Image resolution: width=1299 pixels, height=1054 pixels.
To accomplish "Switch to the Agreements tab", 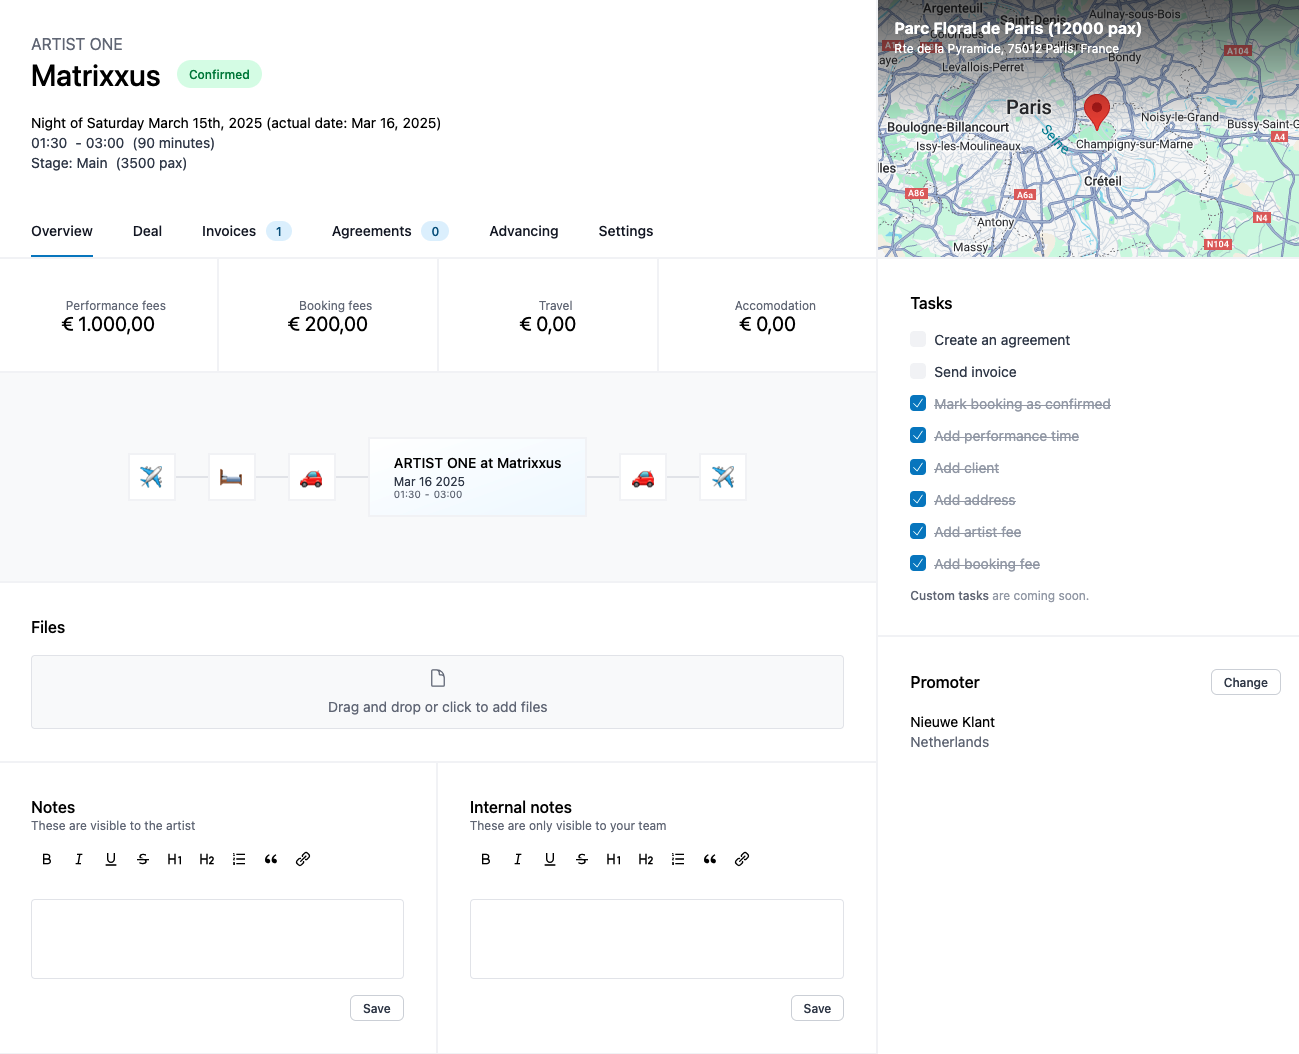I will point(370,231).
